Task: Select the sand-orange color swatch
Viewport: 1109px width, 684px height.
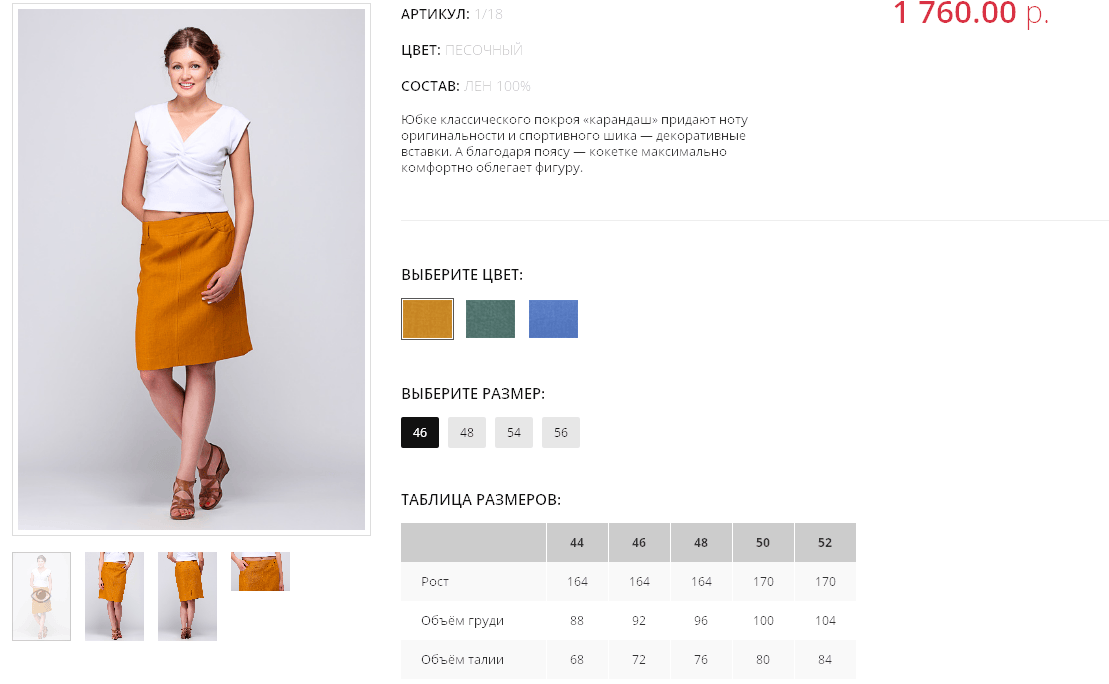Action: pos(427,319)
